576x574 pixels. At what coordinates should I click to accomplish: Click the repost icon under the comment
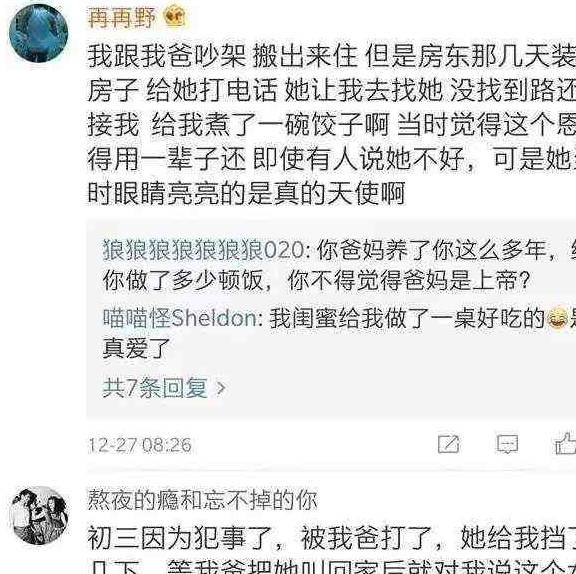(x=449, y=444)
